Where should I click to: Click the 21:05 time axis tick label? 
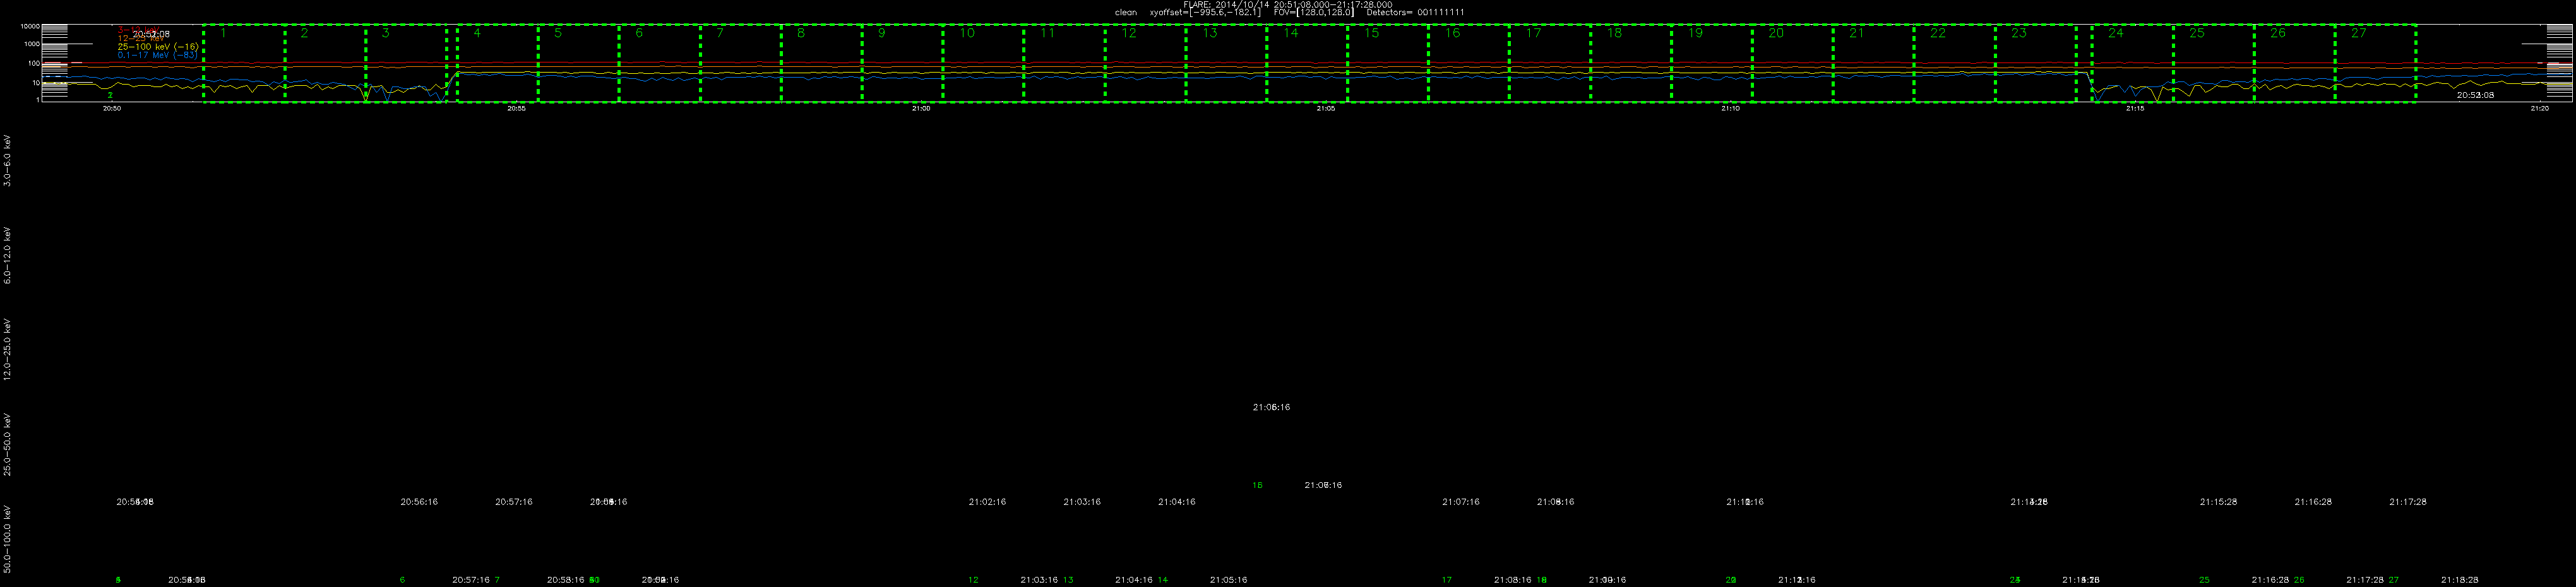coord(1326,108)
